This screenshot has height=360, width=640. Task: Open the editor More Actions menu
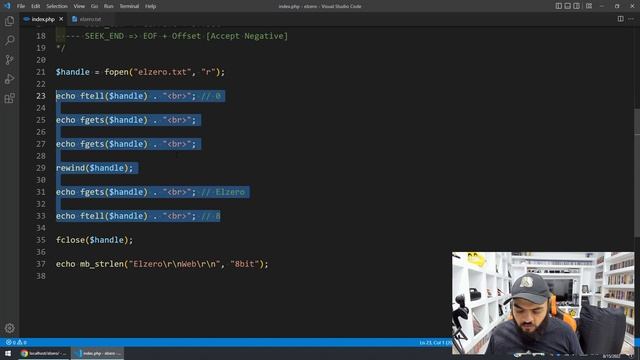[631, 19]
